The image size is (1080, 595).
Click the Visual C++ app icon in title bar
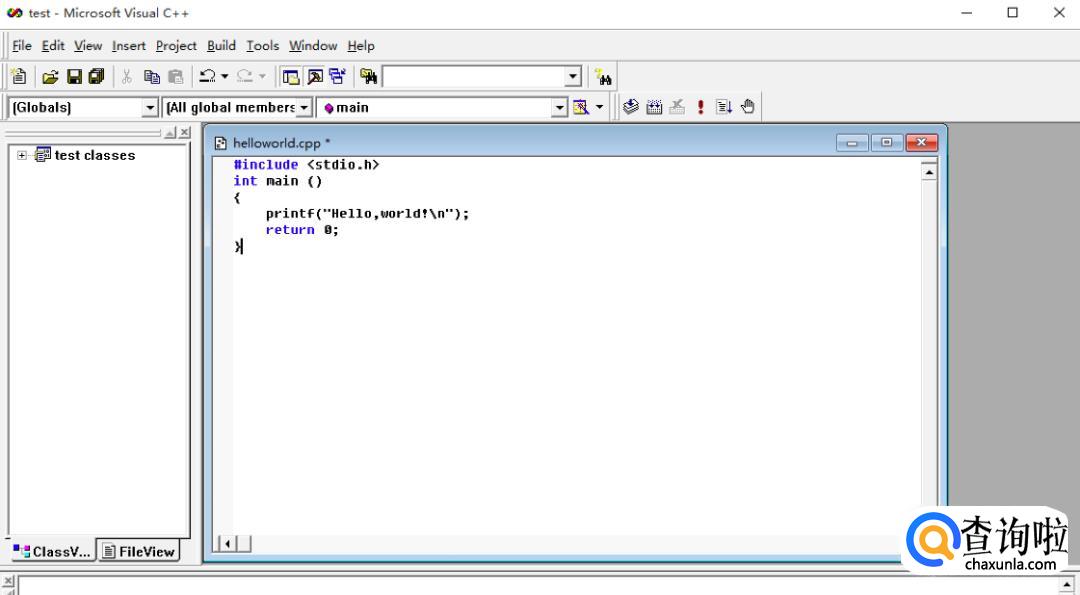coord(14,13)
